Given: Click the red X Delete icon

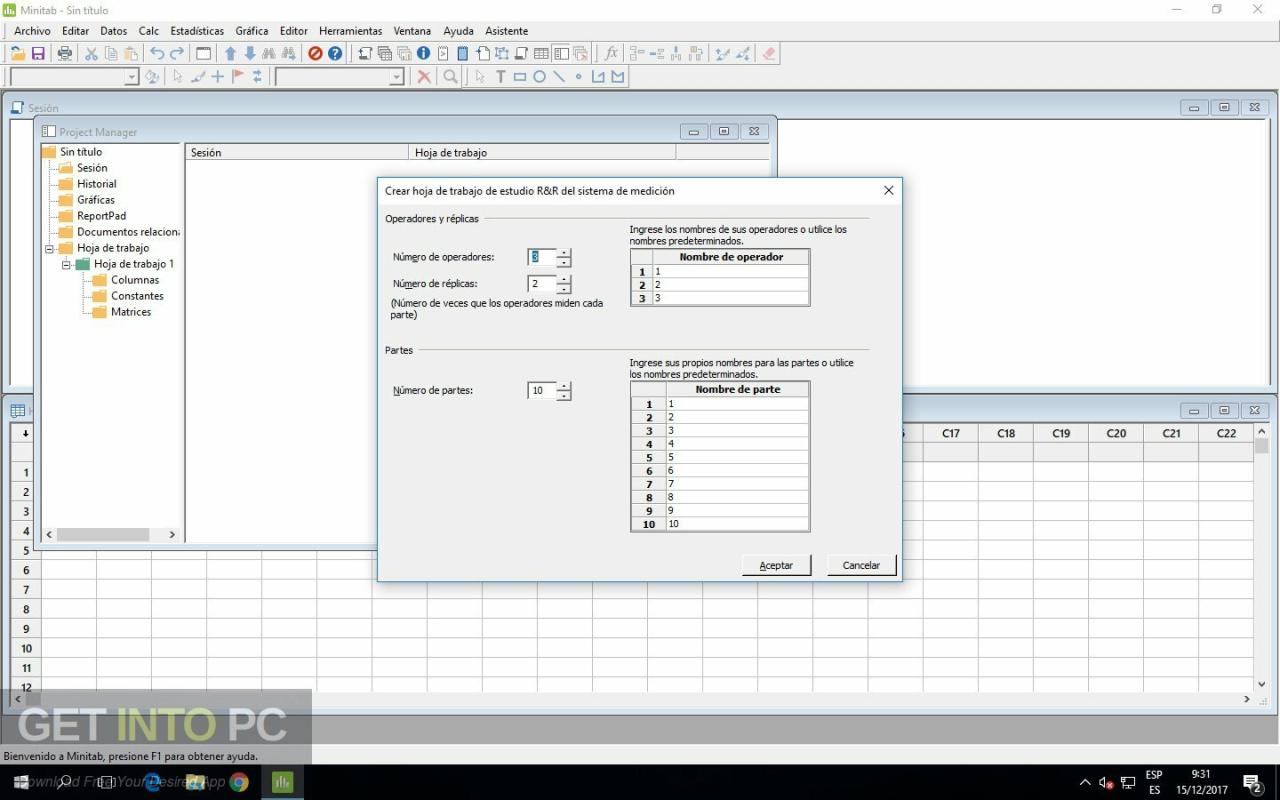Looking at the screenshot, I should point(424,77).
